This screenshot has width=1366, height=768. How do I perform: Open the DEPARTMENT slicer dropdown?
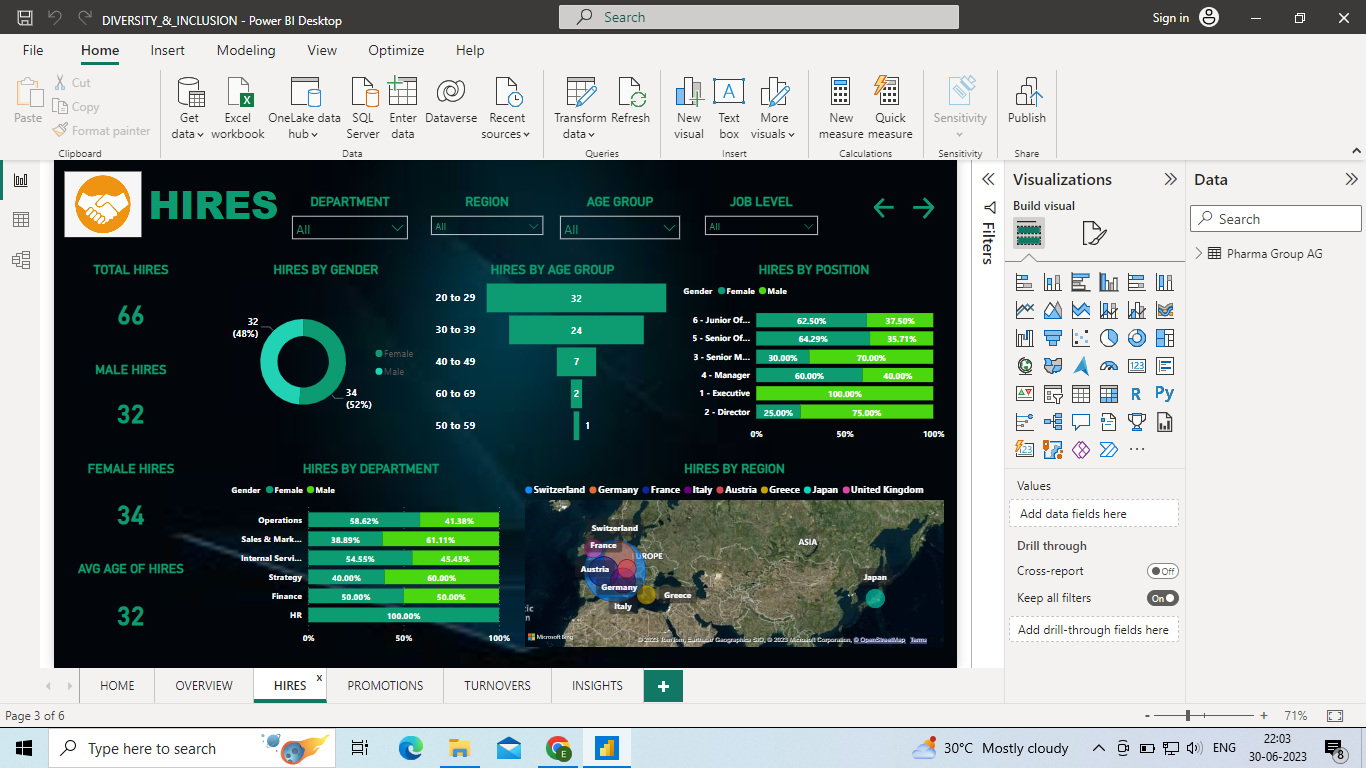point(398,227)
